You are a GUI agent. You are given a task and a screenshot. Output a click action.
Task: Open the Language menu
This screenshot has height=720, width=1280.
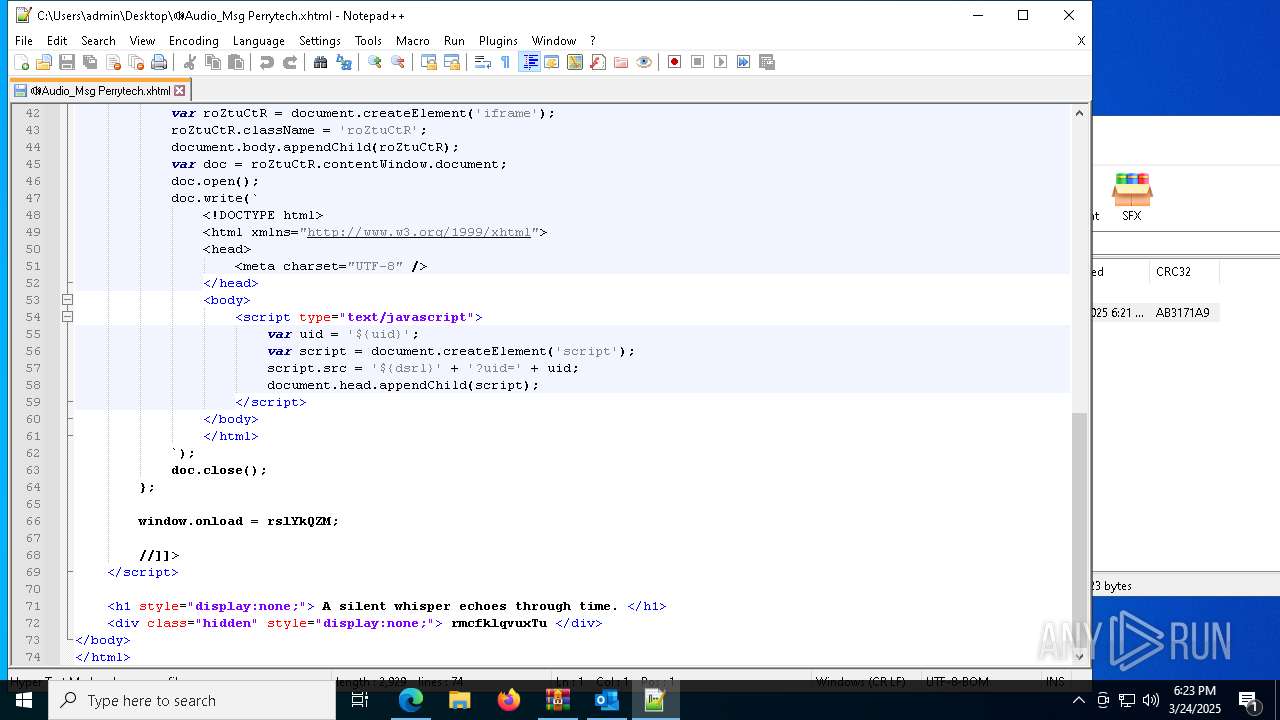[258, 41]
